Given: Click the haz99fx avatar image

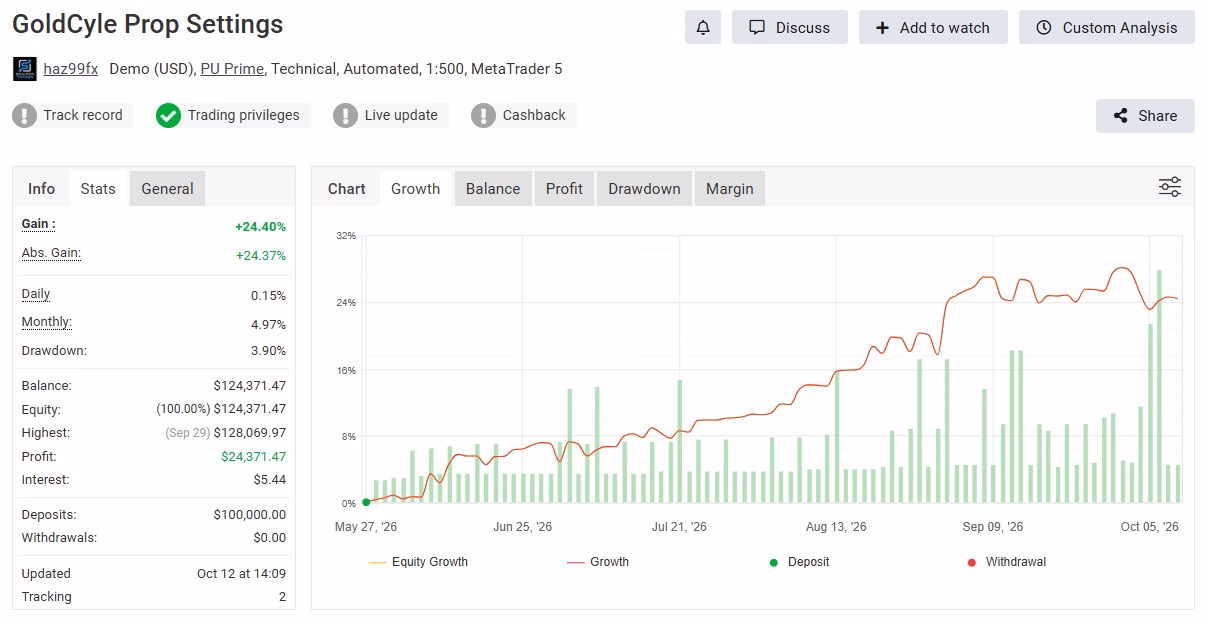Looking at the screenshot, I should [25, 69].
